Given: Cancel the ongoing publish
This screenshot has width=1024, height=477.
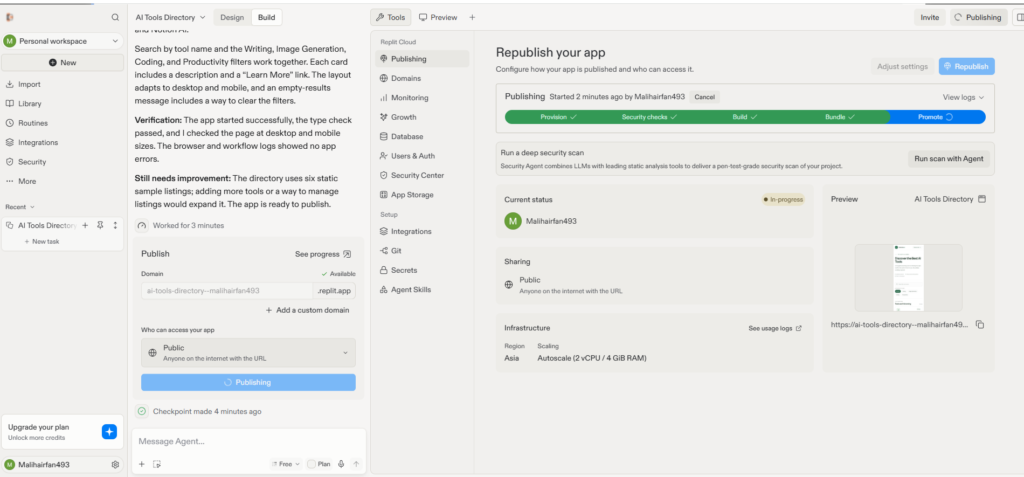Looking at the screenshot, I should [x=704, y=97].
